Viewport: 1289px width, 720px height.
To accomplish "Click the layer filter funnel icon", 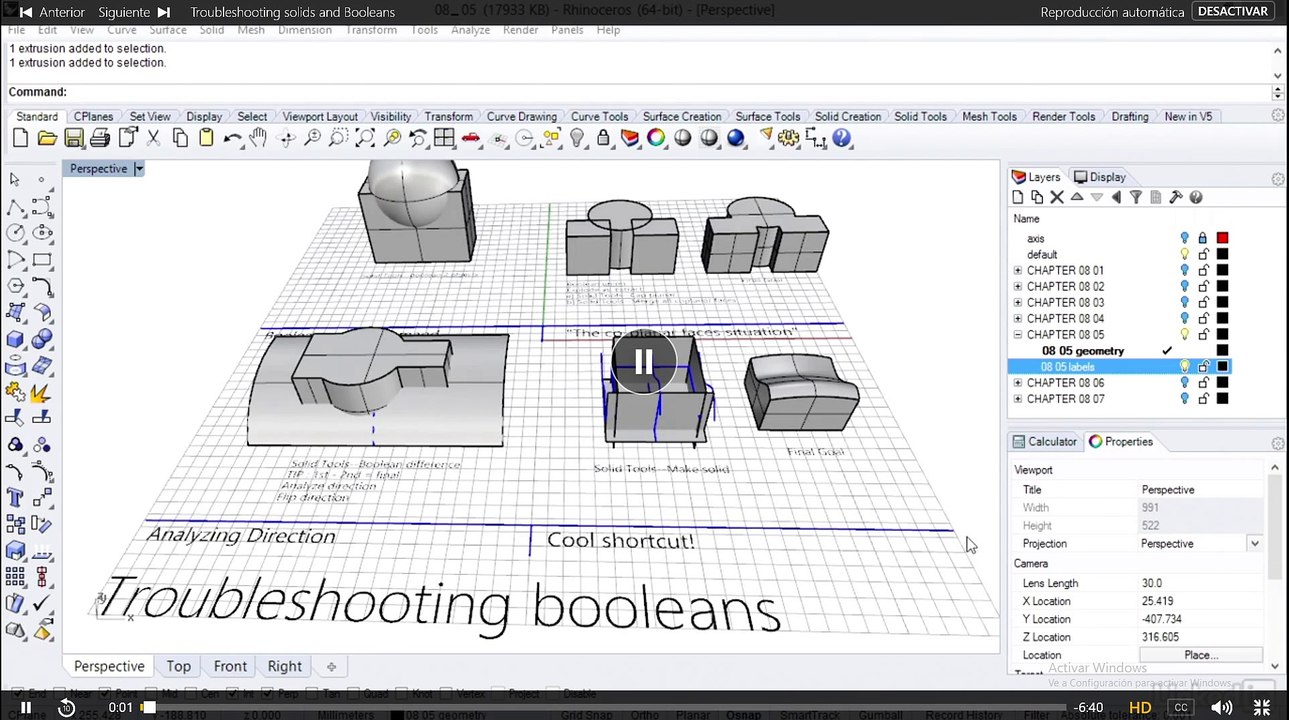I will coord(1136,197).
